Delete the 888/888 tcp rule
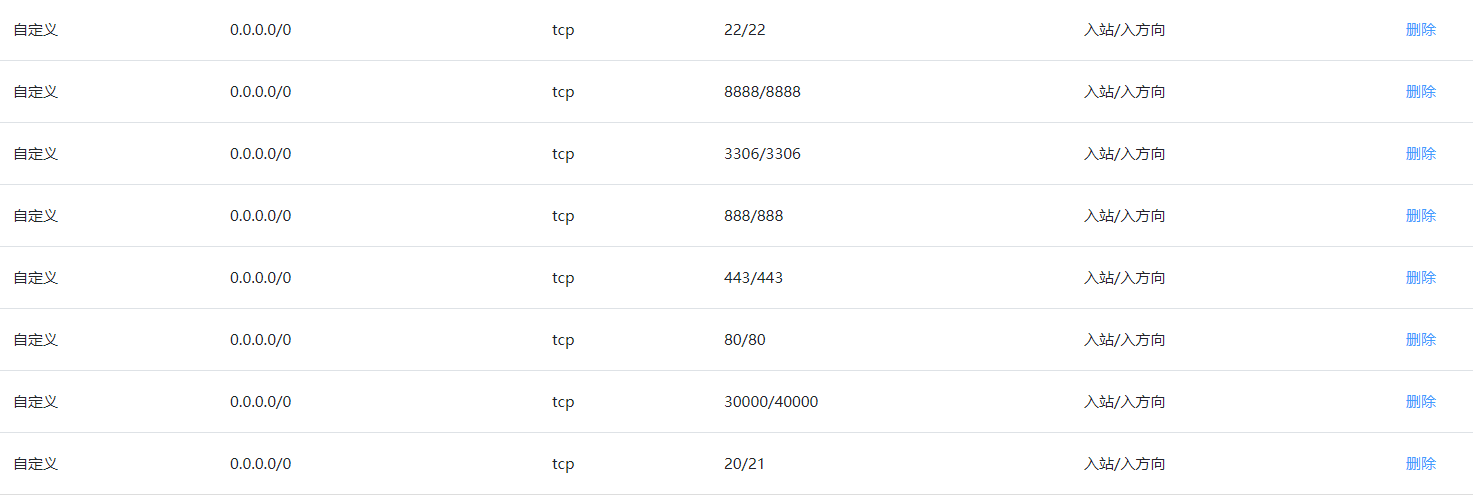This screenshot has height=496, width=1473. (1421, 216)
